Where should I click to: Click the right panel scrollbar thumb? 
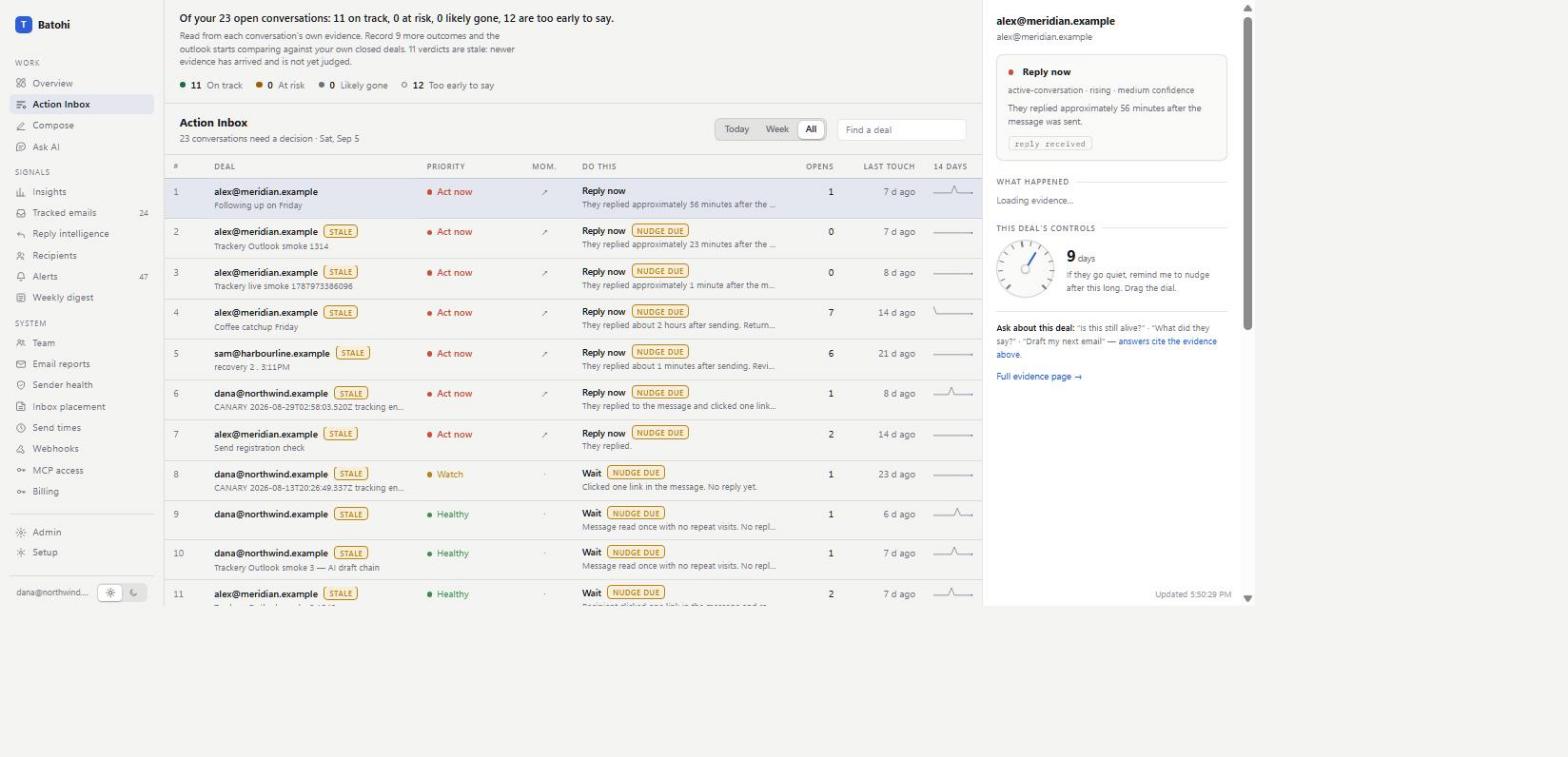pyautogui.click(x=1247, y=172)
